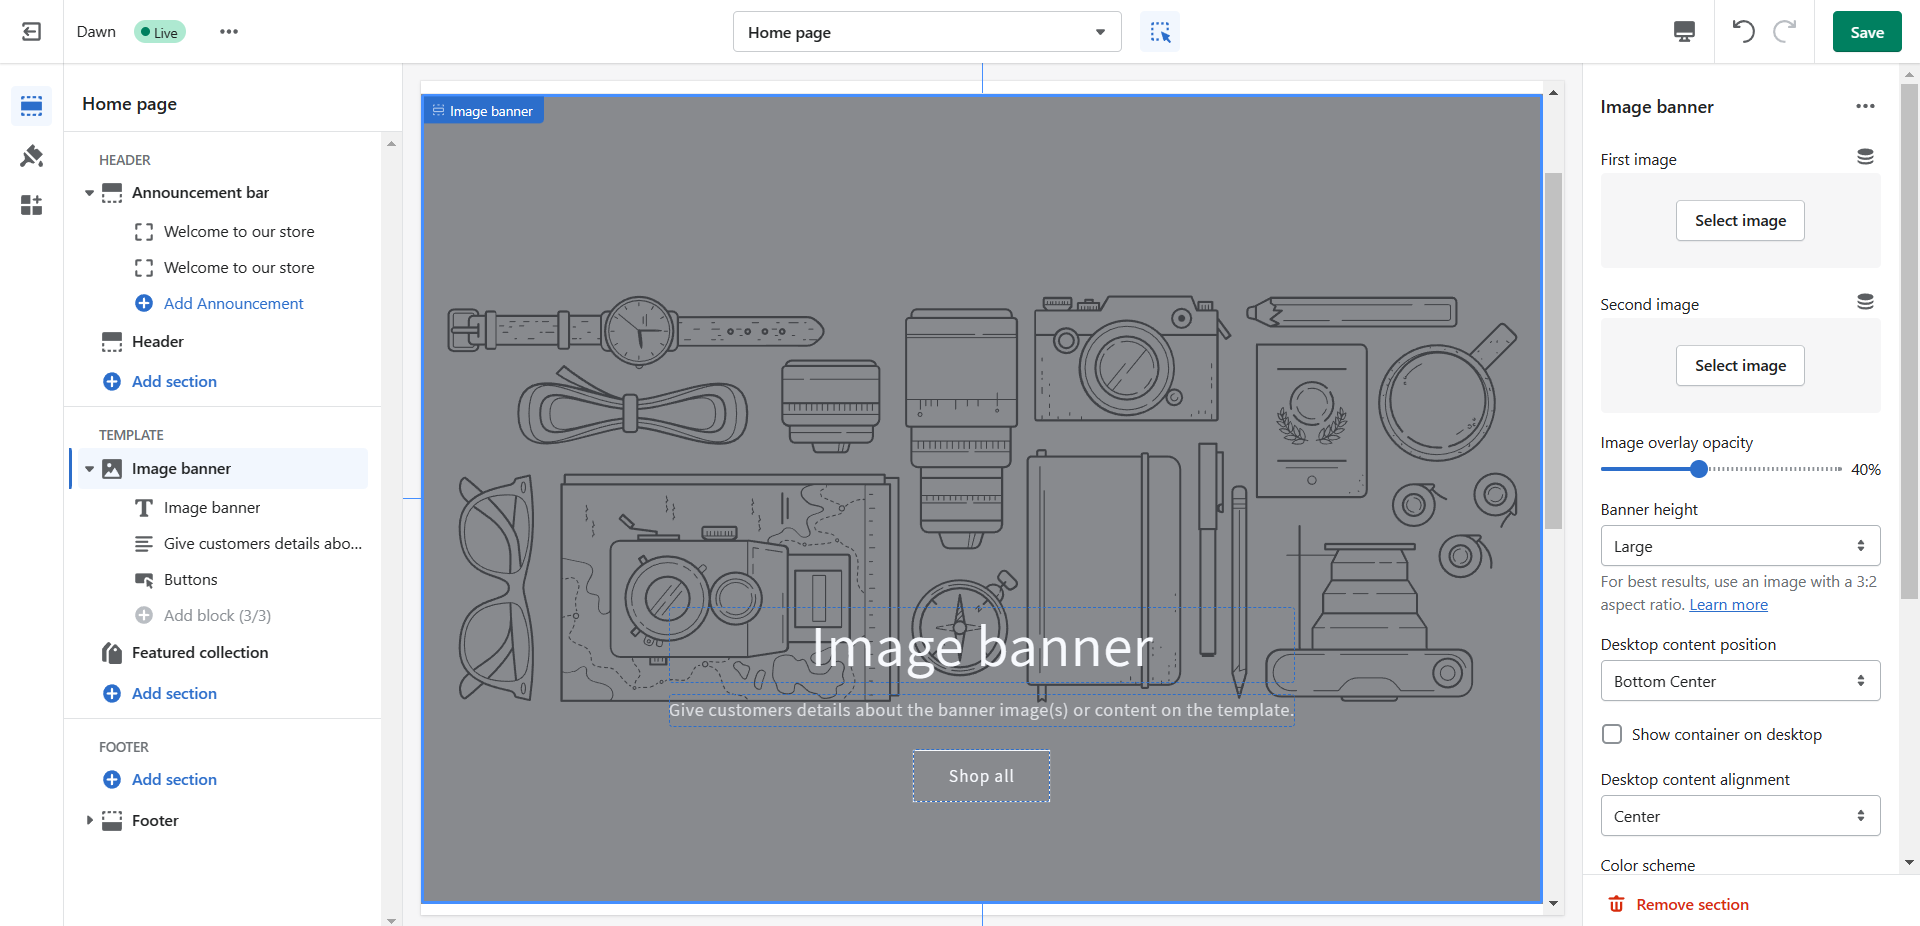Click the Footer section icon
Image resolution: width=1920 pixels, height=926 pixels.
coord(112,821)
